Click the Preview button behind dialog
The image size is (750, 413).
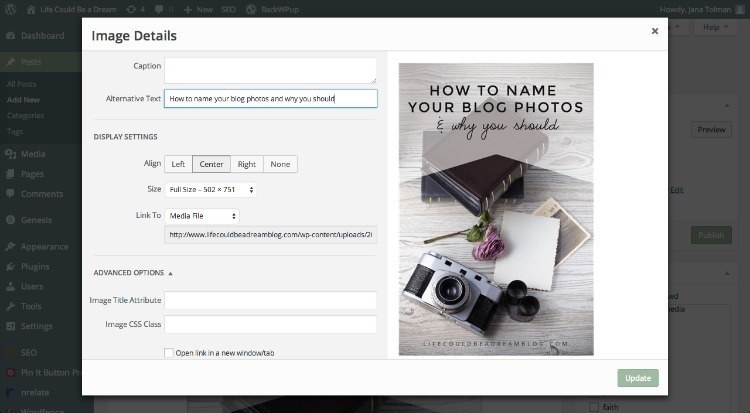click(711, 130)
